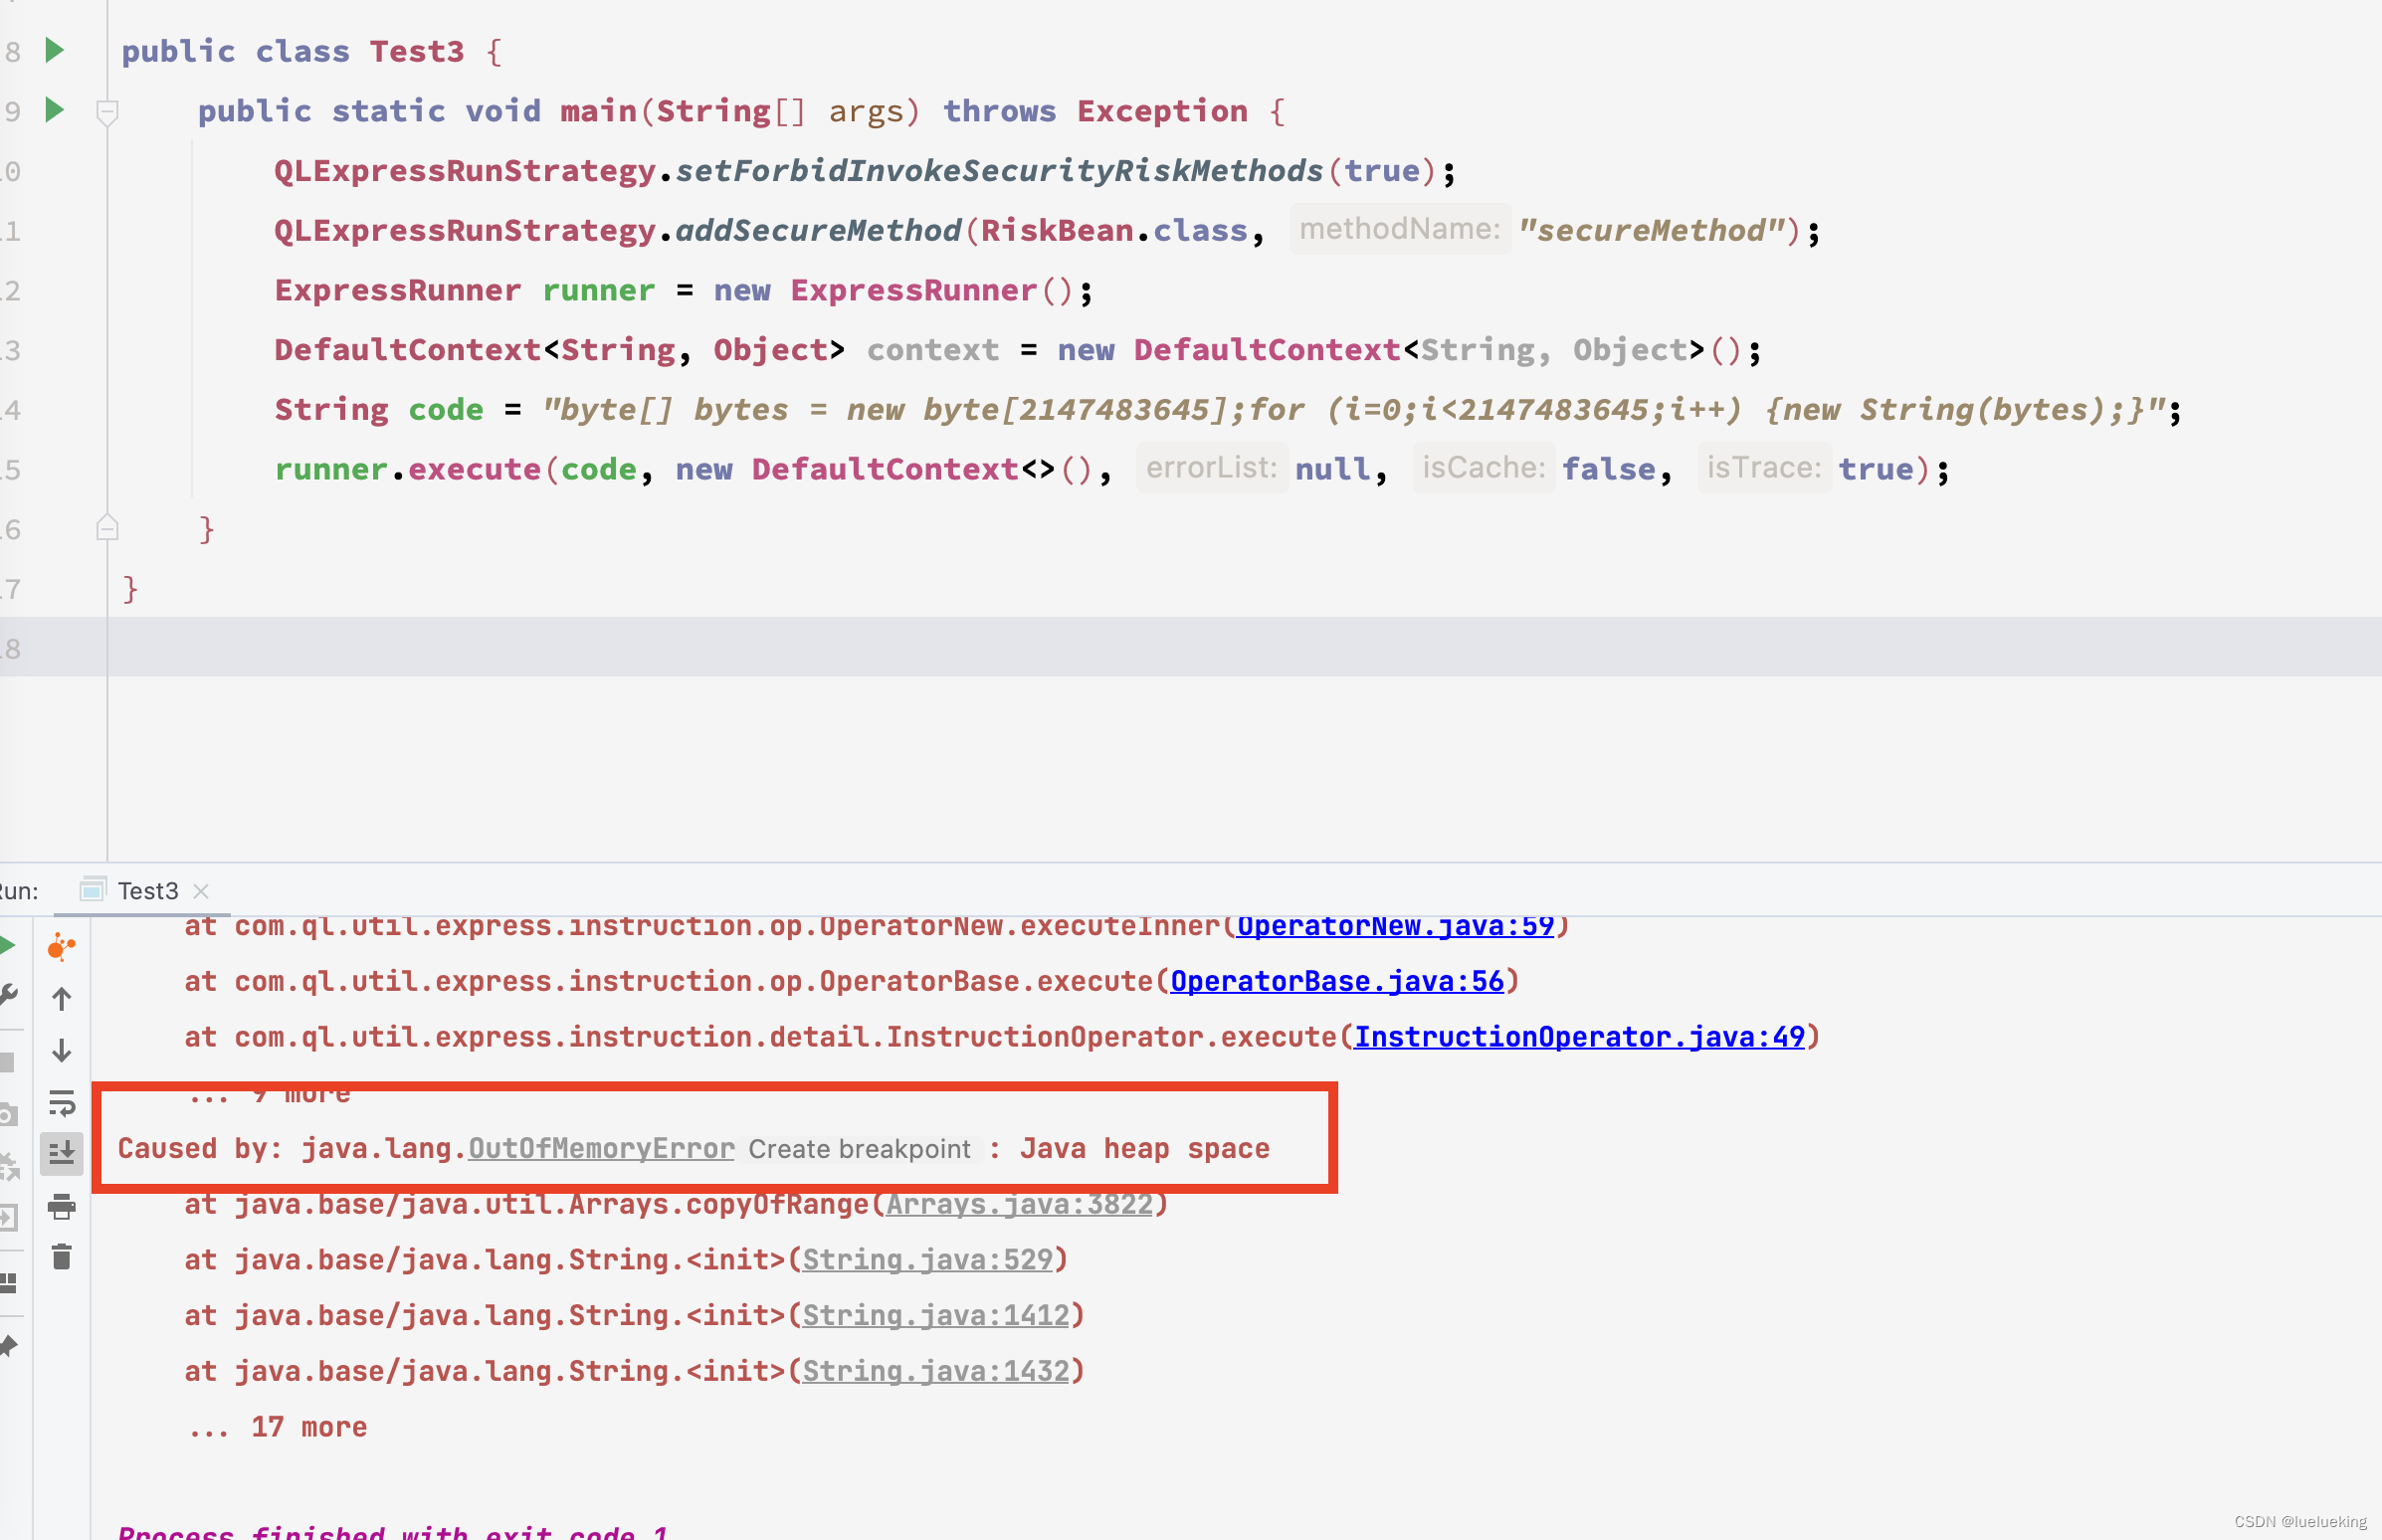This screenshot has width=2382, height=1540.
Task: Select the Test3 run tab
Action: (x=147, y=890)
